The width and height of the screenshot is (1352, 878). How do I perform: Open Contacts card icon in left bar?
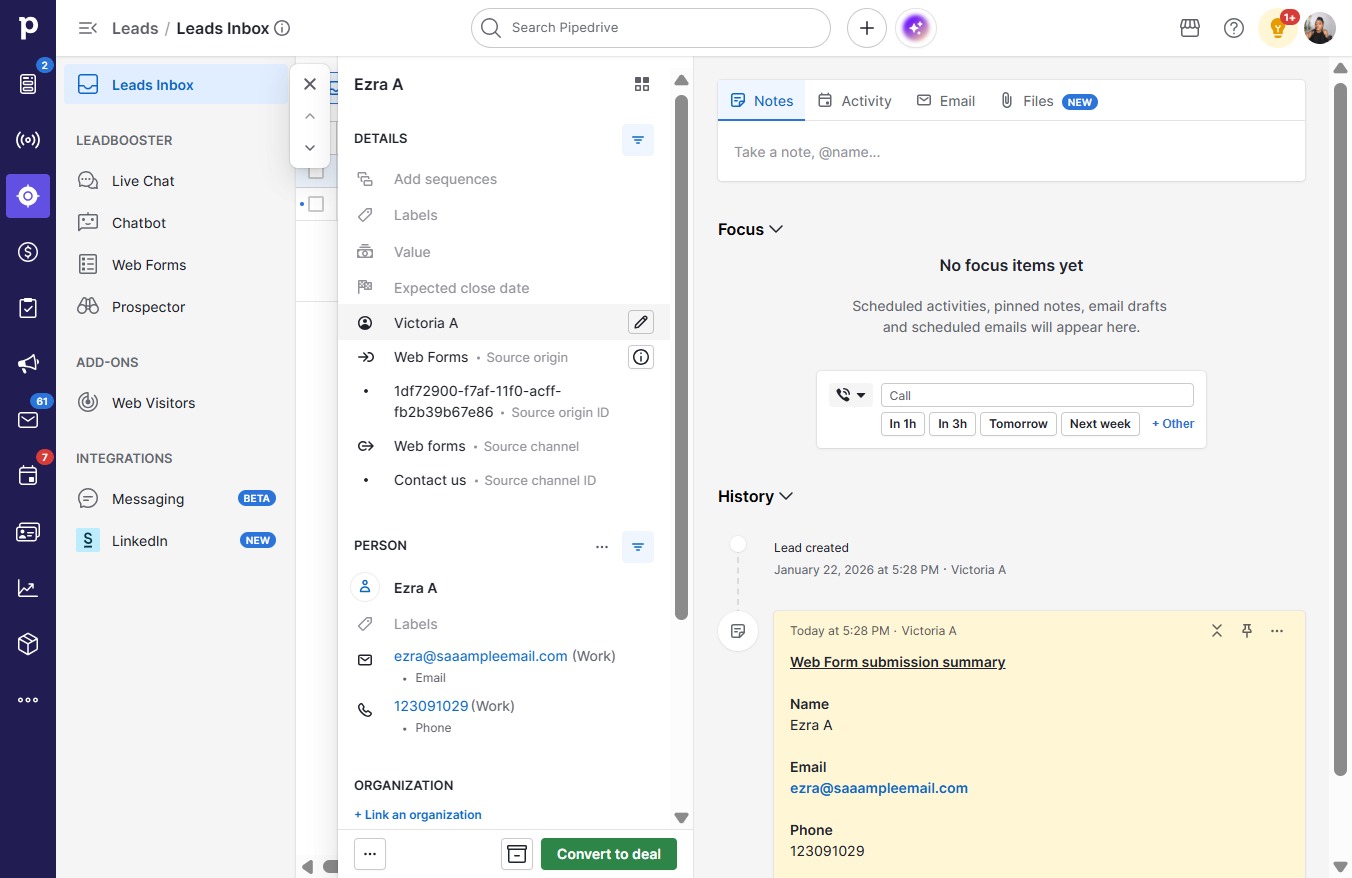tap(28, 532)
